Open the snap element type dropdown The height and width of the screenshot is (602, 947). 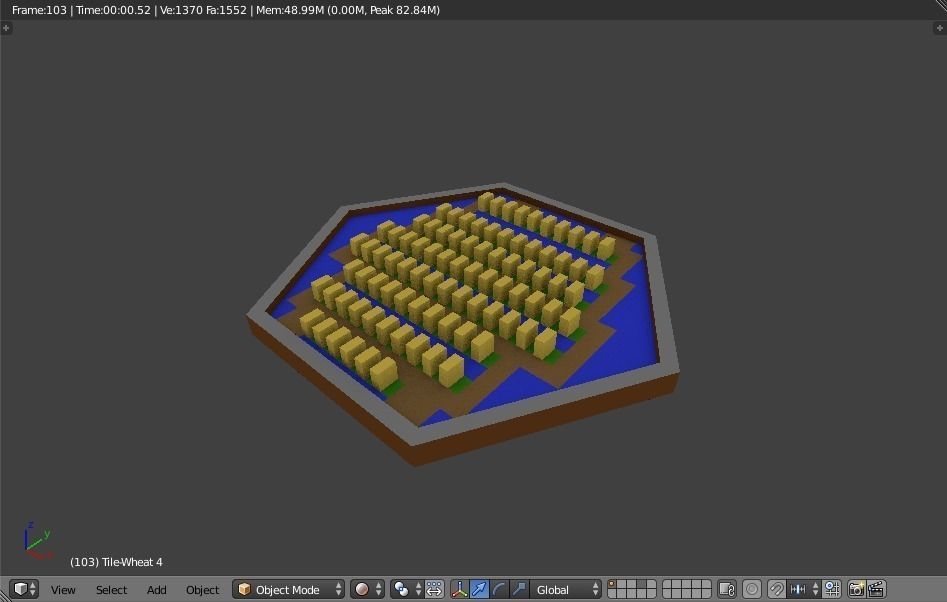[x=804, y=589]
